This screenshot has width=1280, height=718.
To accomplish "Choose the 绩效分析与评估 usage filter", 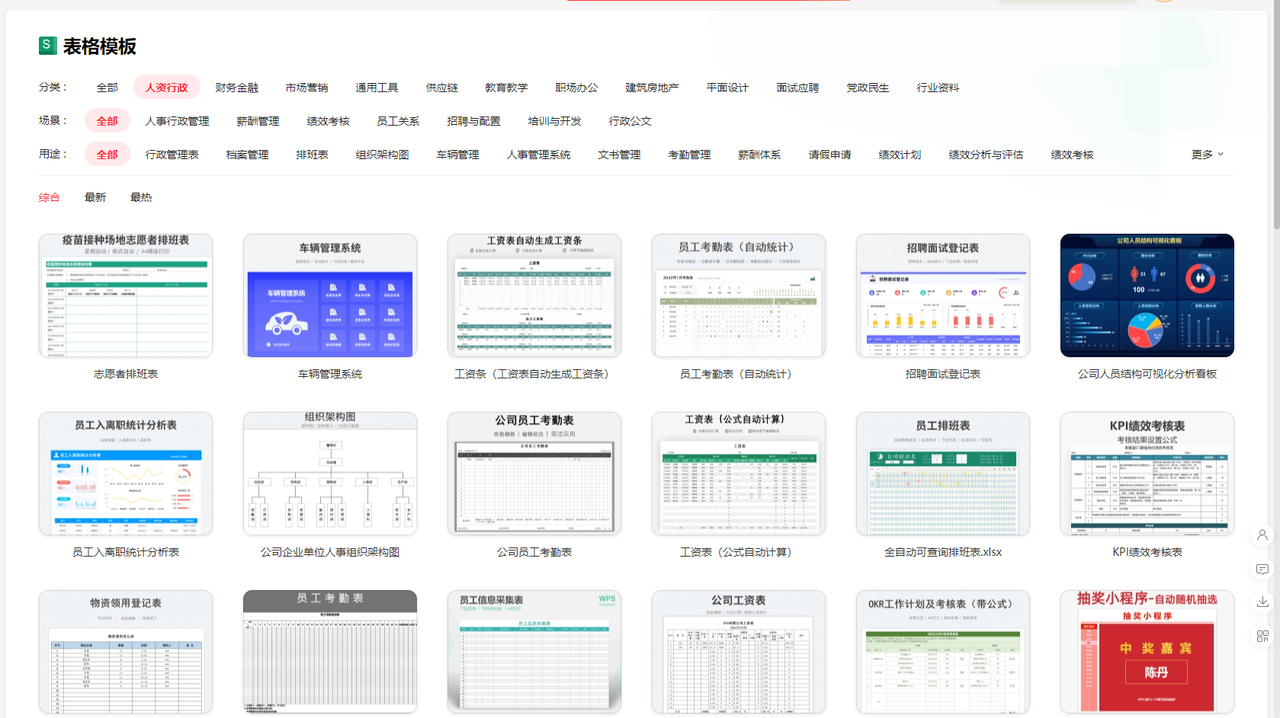I will pyautogui.click(x=986, y=155).
